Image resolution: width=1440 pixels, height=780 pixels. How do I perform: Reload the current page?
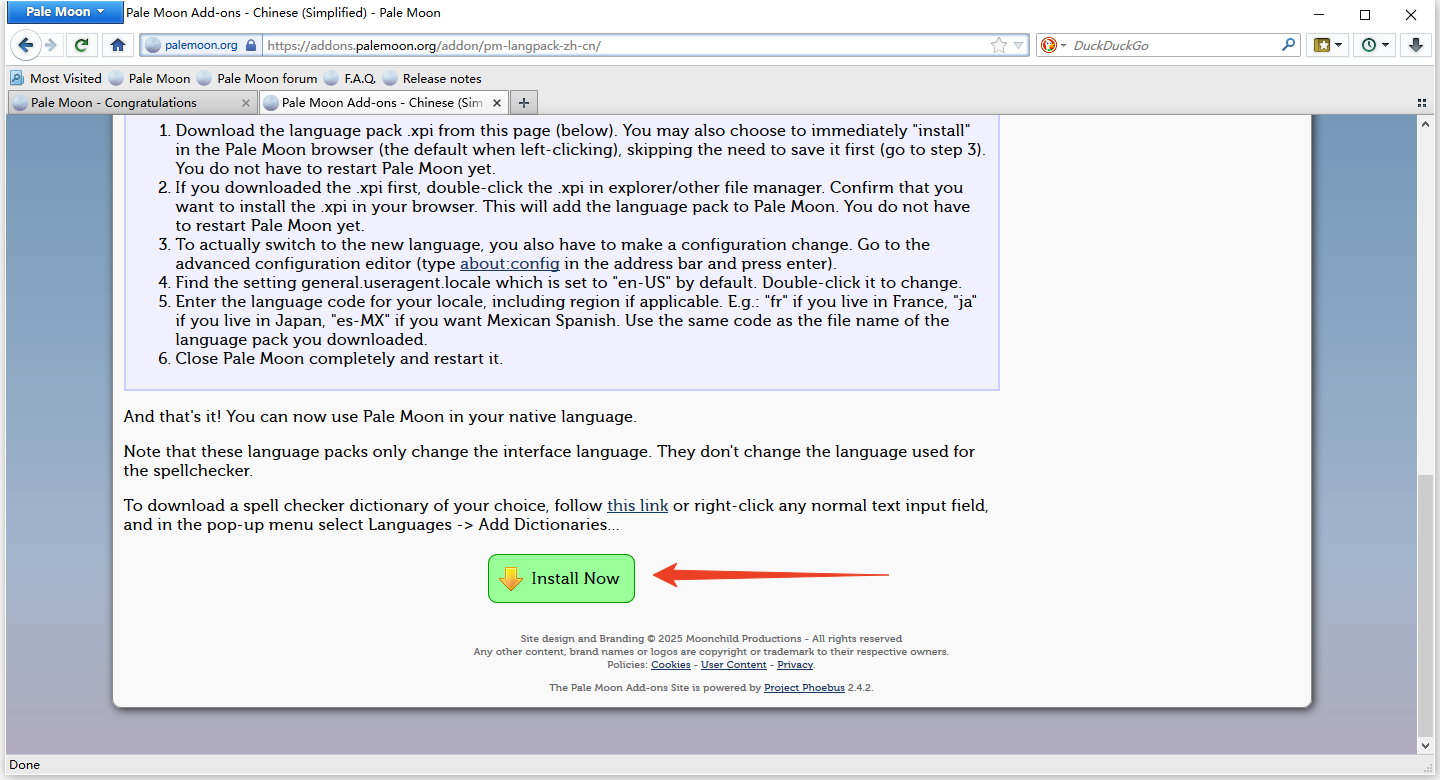82,45
